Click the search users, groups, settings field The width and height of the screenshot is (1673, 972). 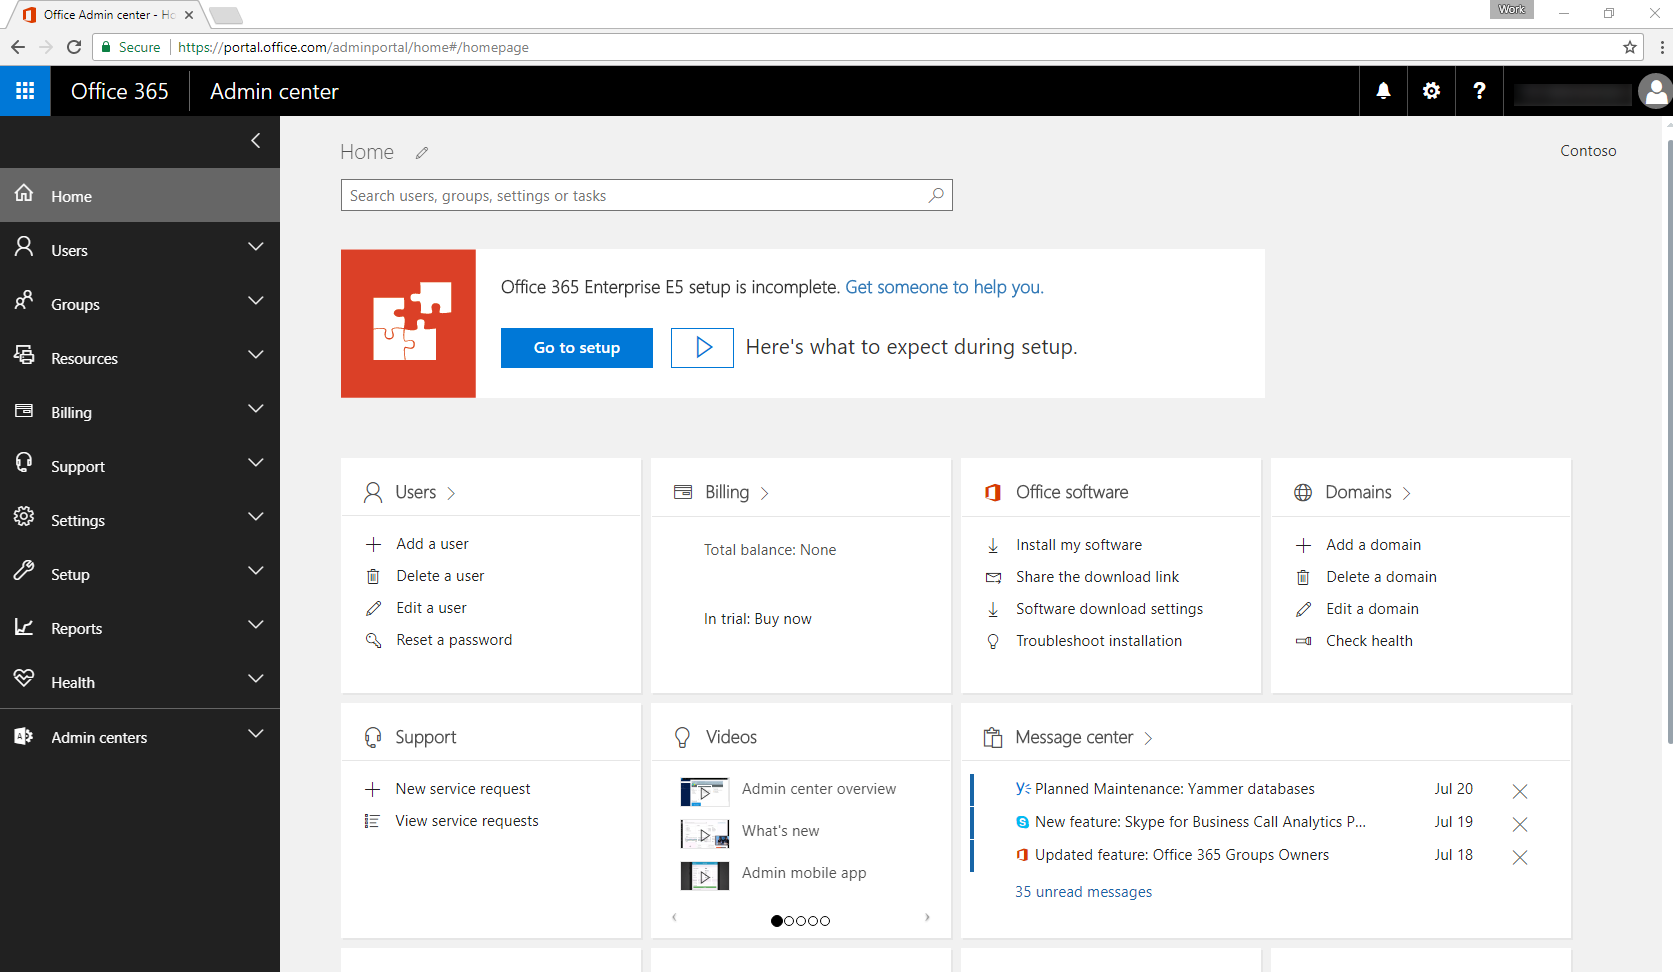647,195
